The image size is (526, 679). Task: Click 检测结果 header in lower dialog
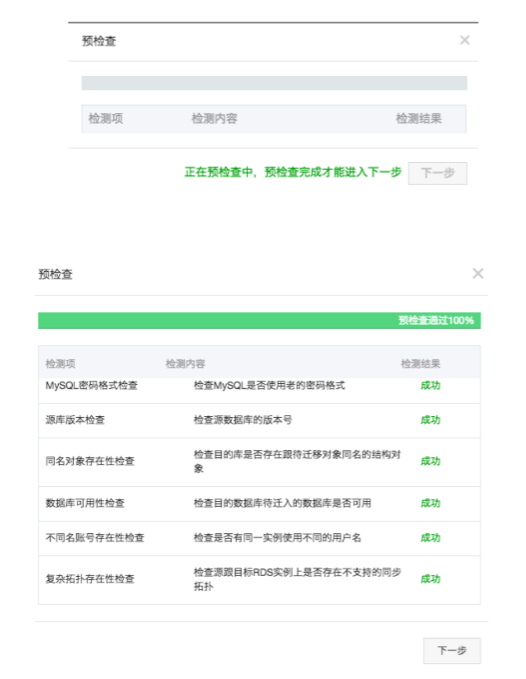coord(420,364)
